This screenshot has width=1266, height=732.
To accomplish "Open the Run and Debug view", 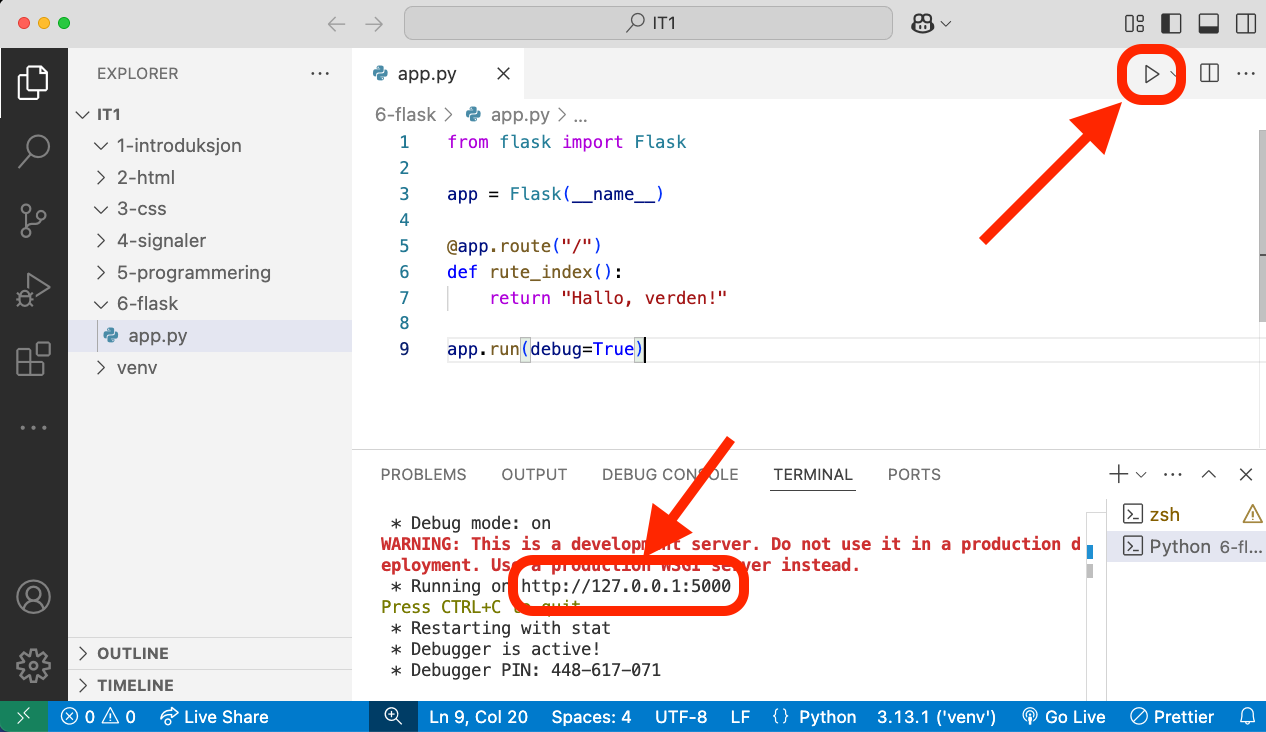I will pos(33,290).
